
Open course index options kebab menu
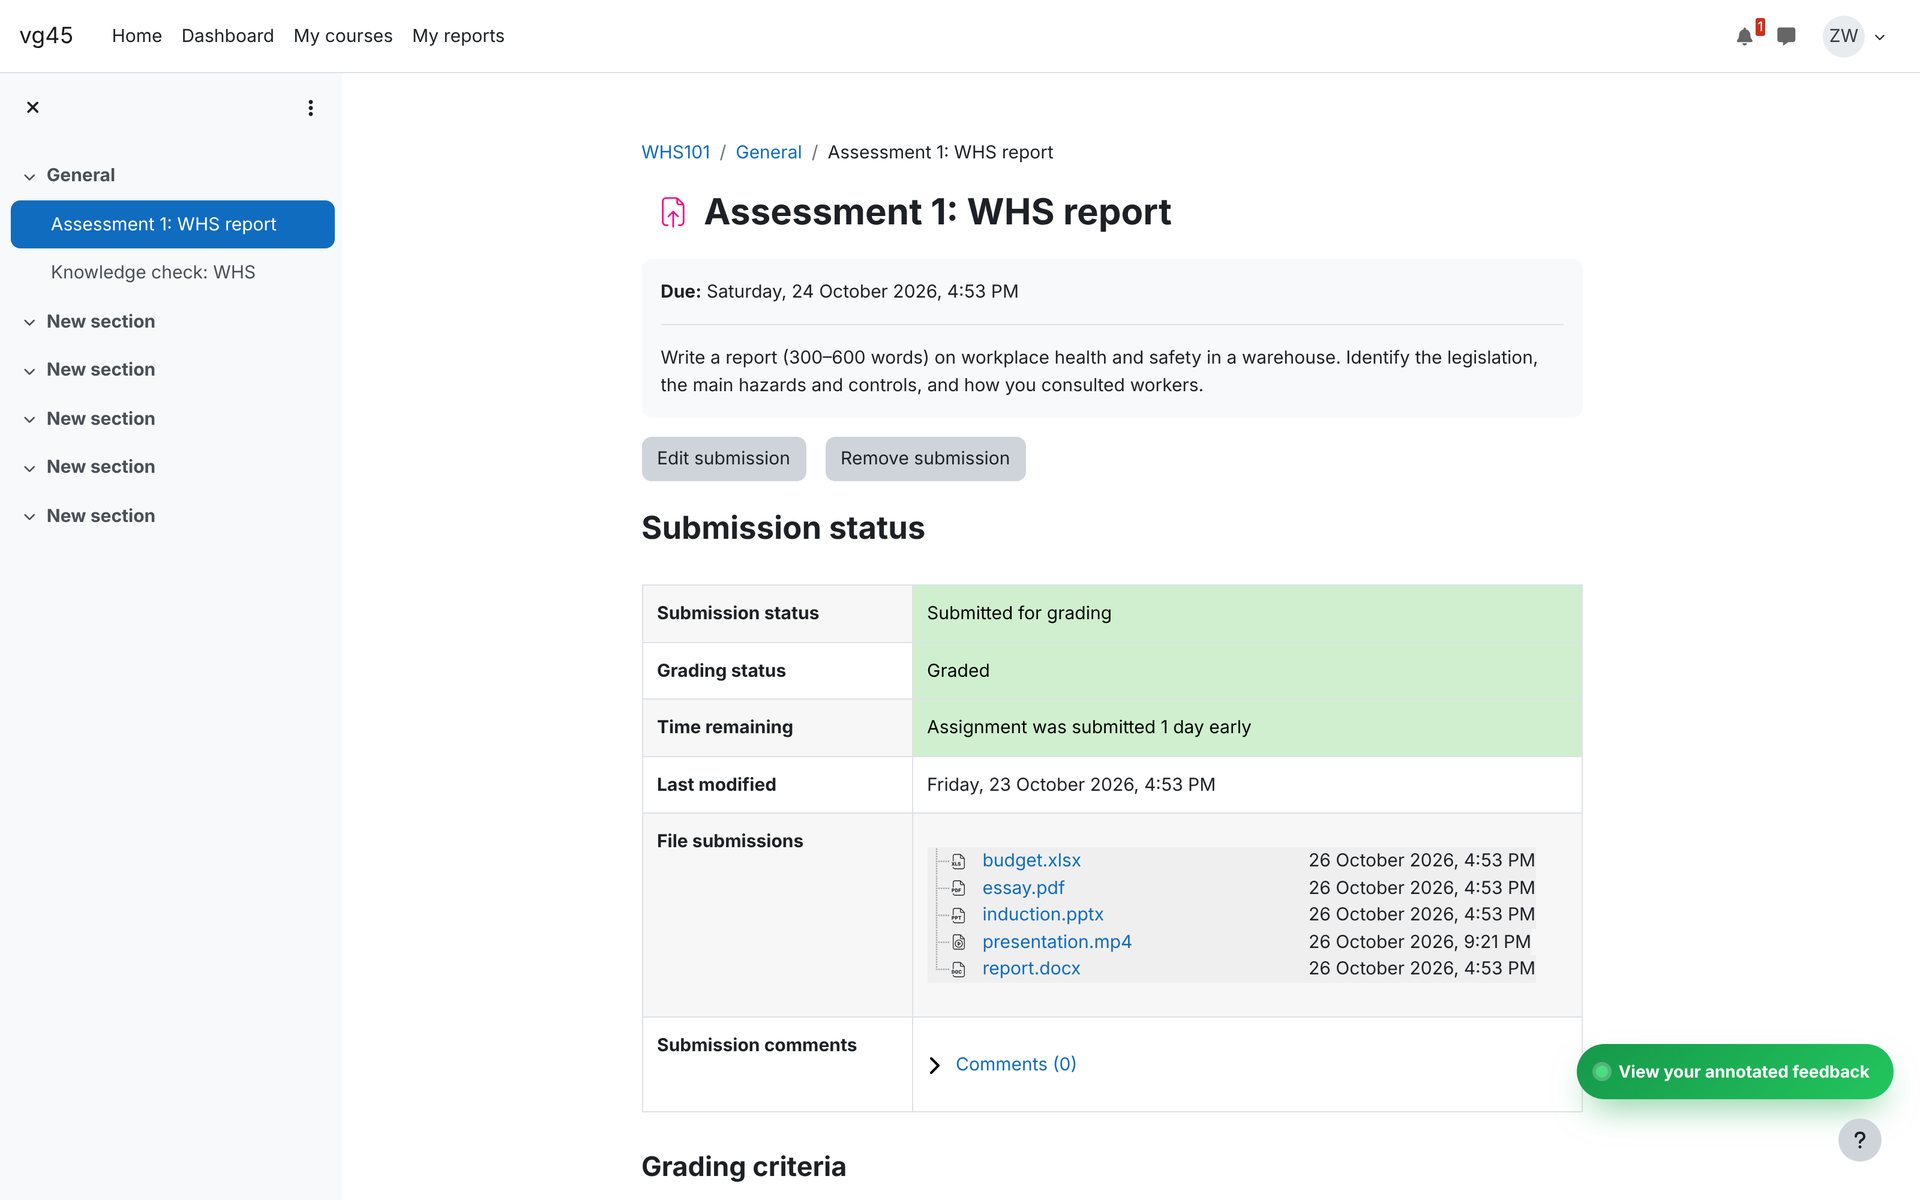coord(311,108)
